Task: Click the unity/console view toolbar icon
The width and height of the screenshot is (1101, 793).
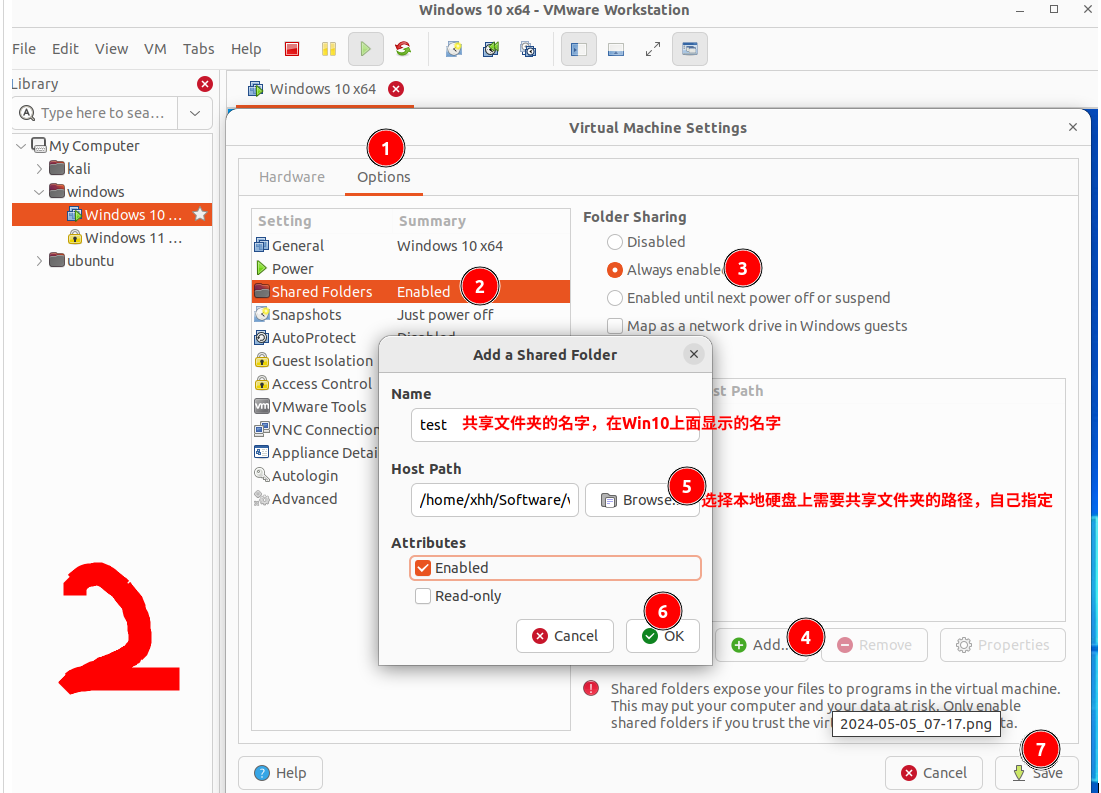Action: click(690, 49)
